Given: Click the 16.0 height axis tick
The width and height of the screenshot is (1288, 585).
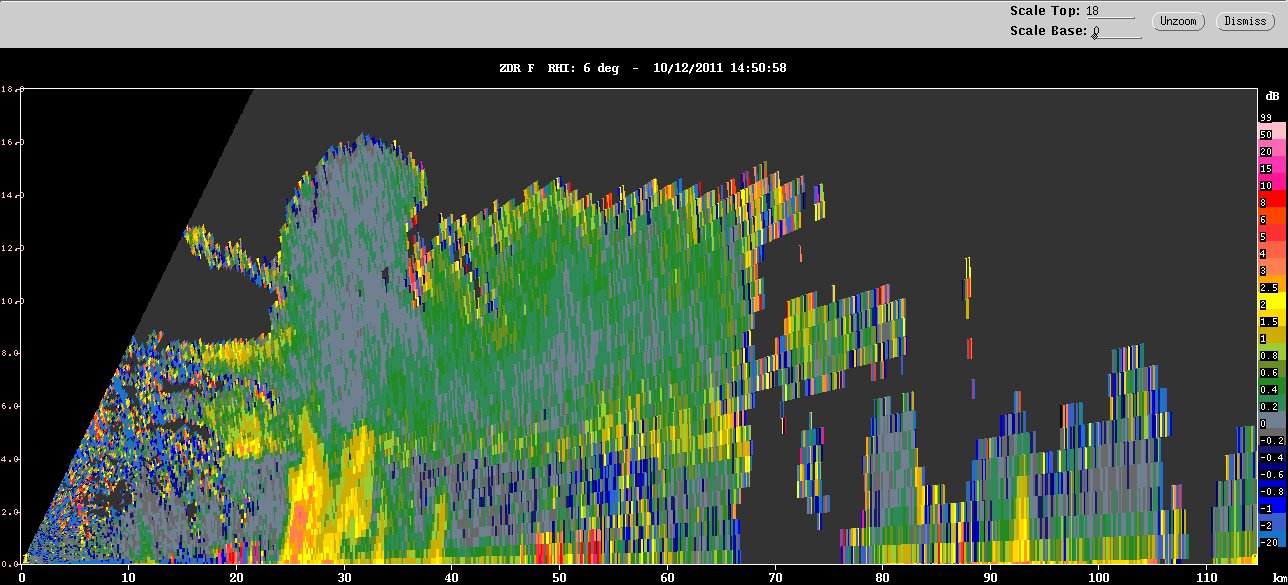Looking at the screenshot, I should coord(10,142).
